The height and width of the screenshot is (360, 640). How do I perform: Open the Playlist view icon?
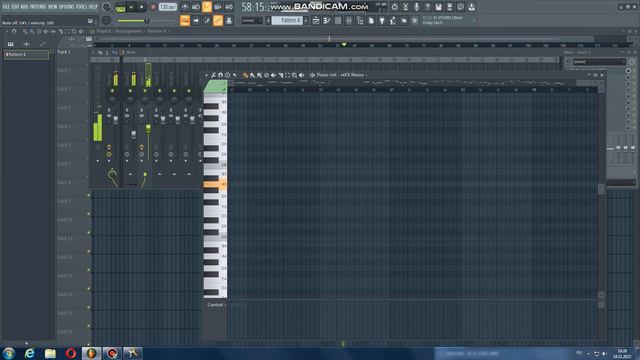pos(316,20)
